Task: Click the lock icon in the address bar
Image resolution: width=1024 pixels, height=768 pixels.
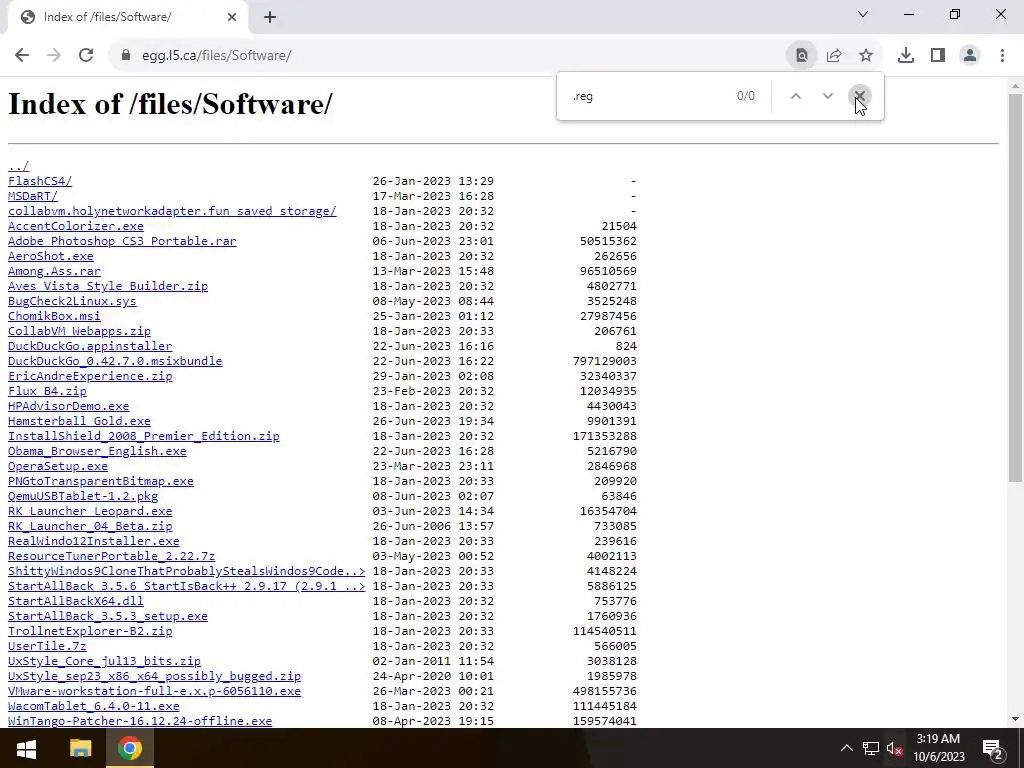Action: pyautogui.click(x=126, y=56)
